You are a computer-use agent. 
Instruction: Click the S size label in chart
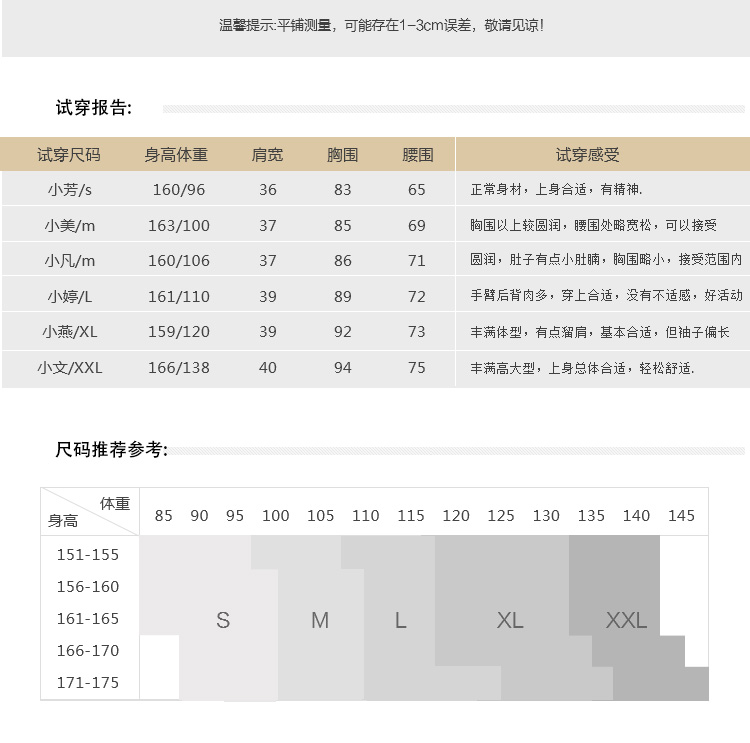coord(223,621)
